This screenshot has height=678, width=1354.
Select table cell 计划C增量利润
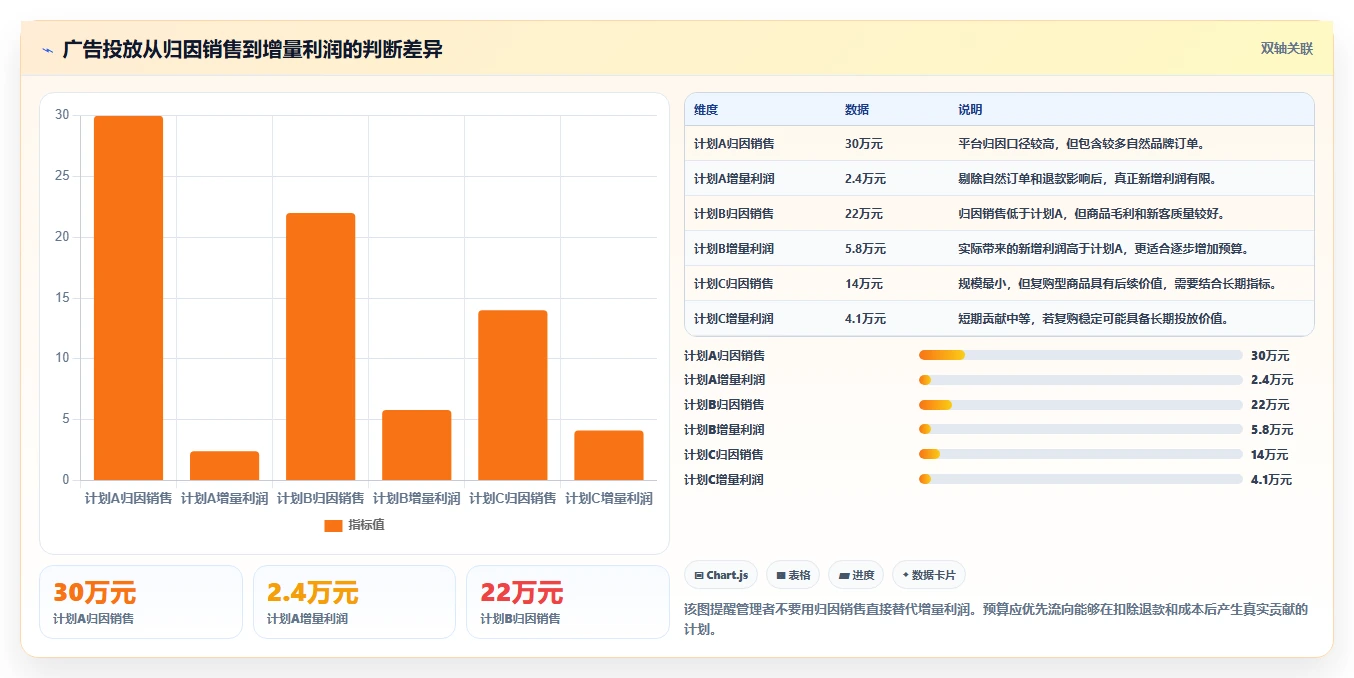tap(734, 319)
